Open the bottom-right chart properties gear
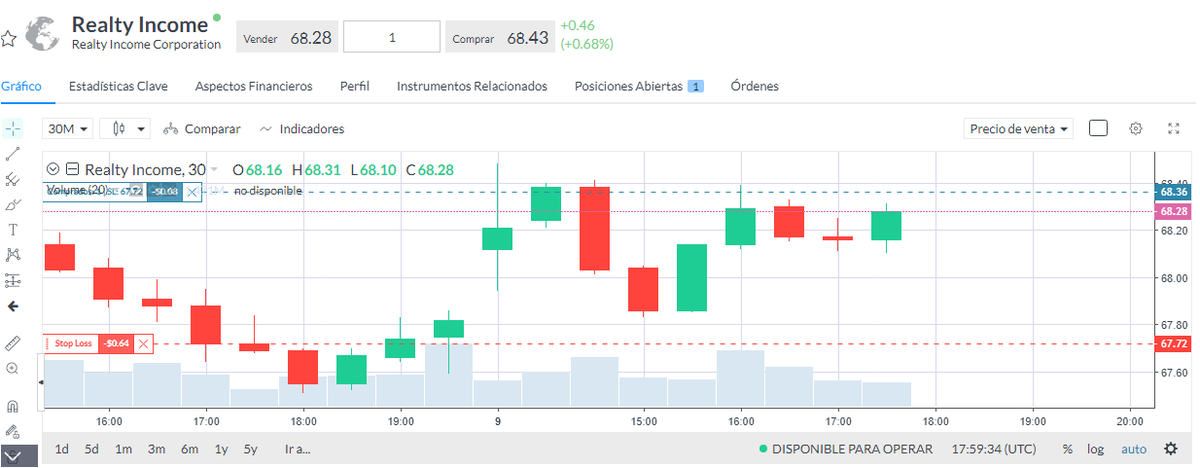 pos(1171,448)
